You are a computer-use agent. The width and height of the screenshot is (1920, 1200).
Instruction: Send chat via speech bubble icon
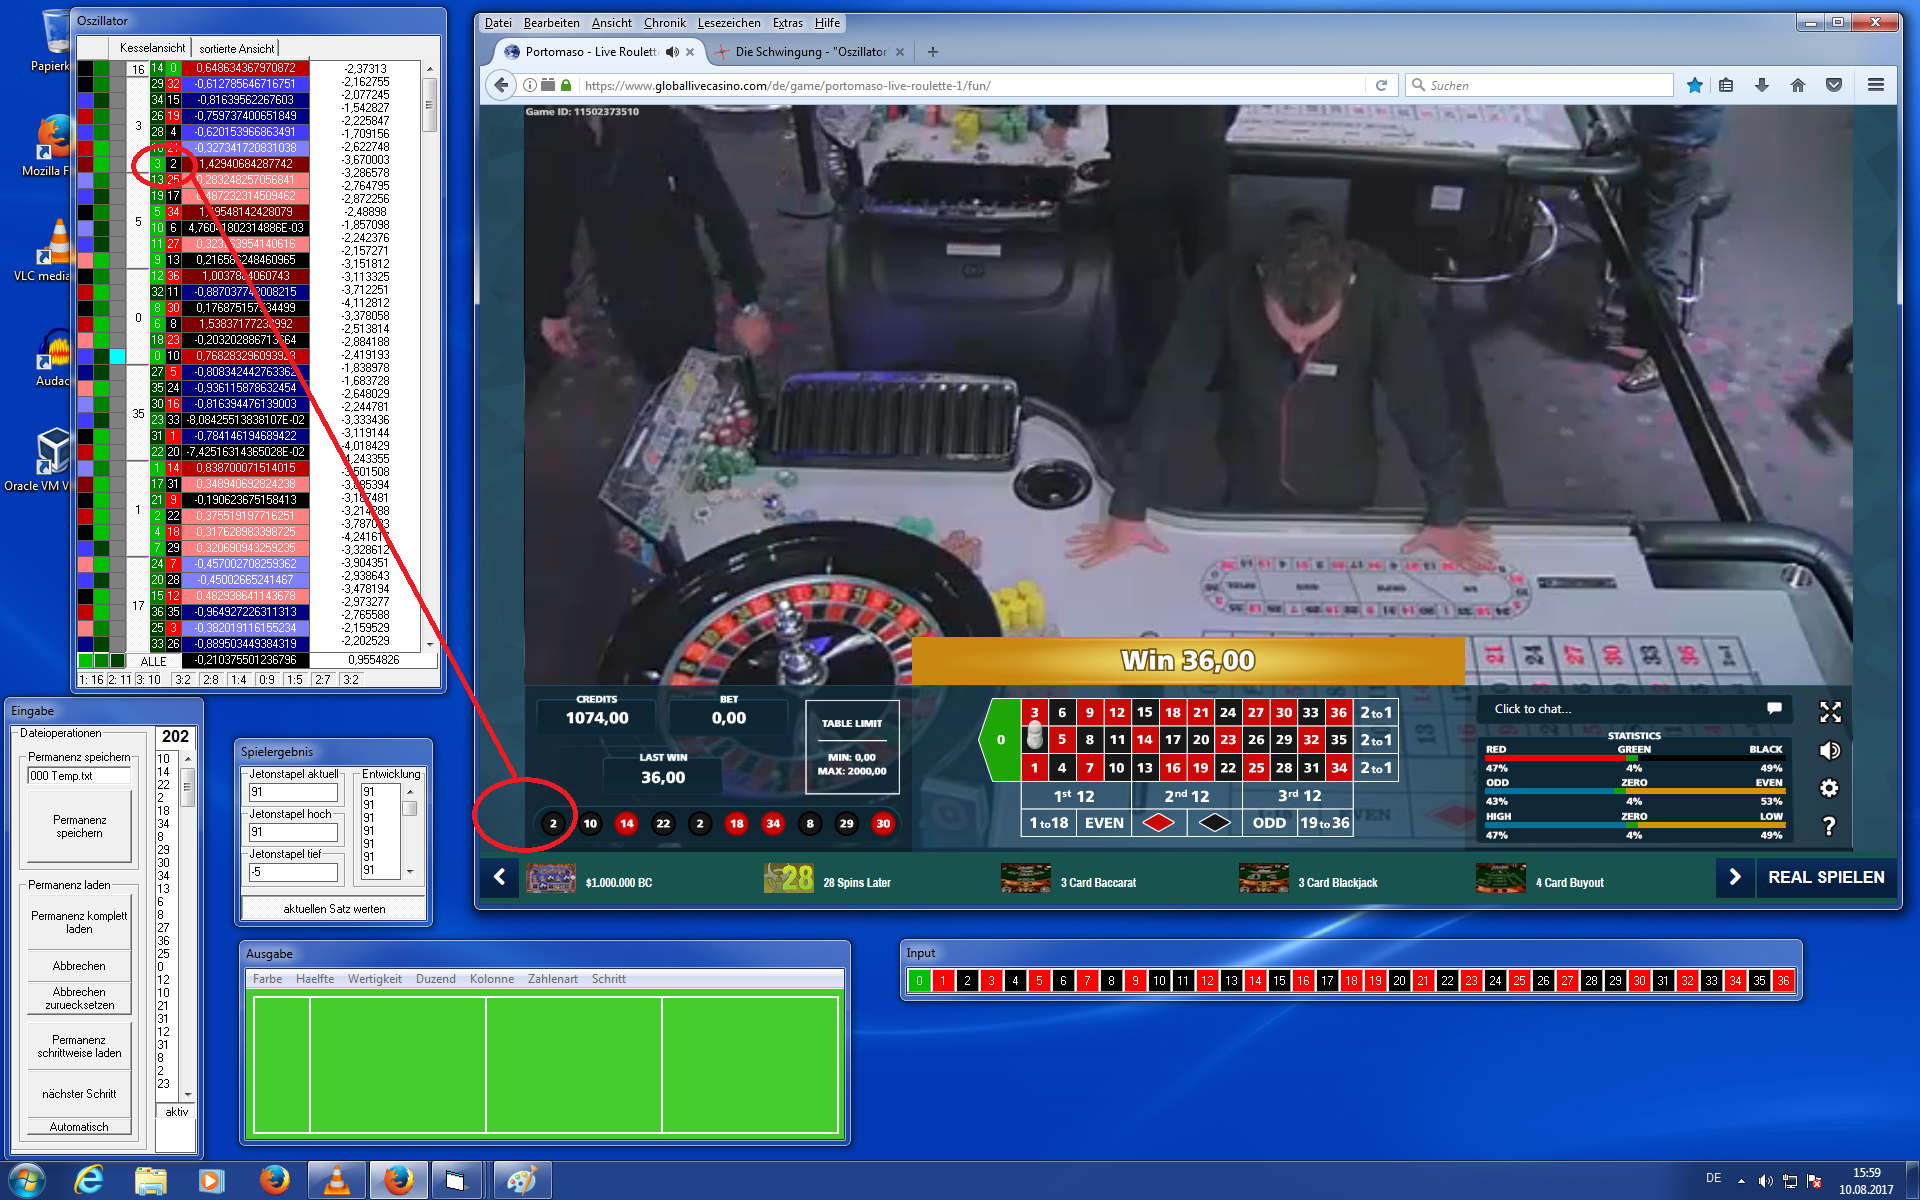(1774, 708)
